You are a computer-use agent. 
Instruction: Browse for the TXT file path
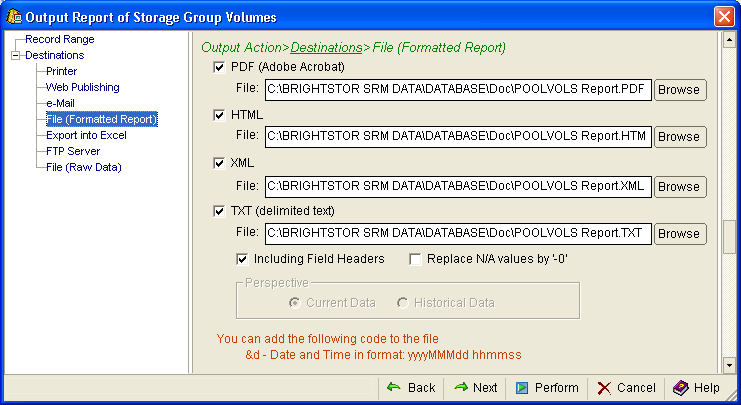point(680,233)
